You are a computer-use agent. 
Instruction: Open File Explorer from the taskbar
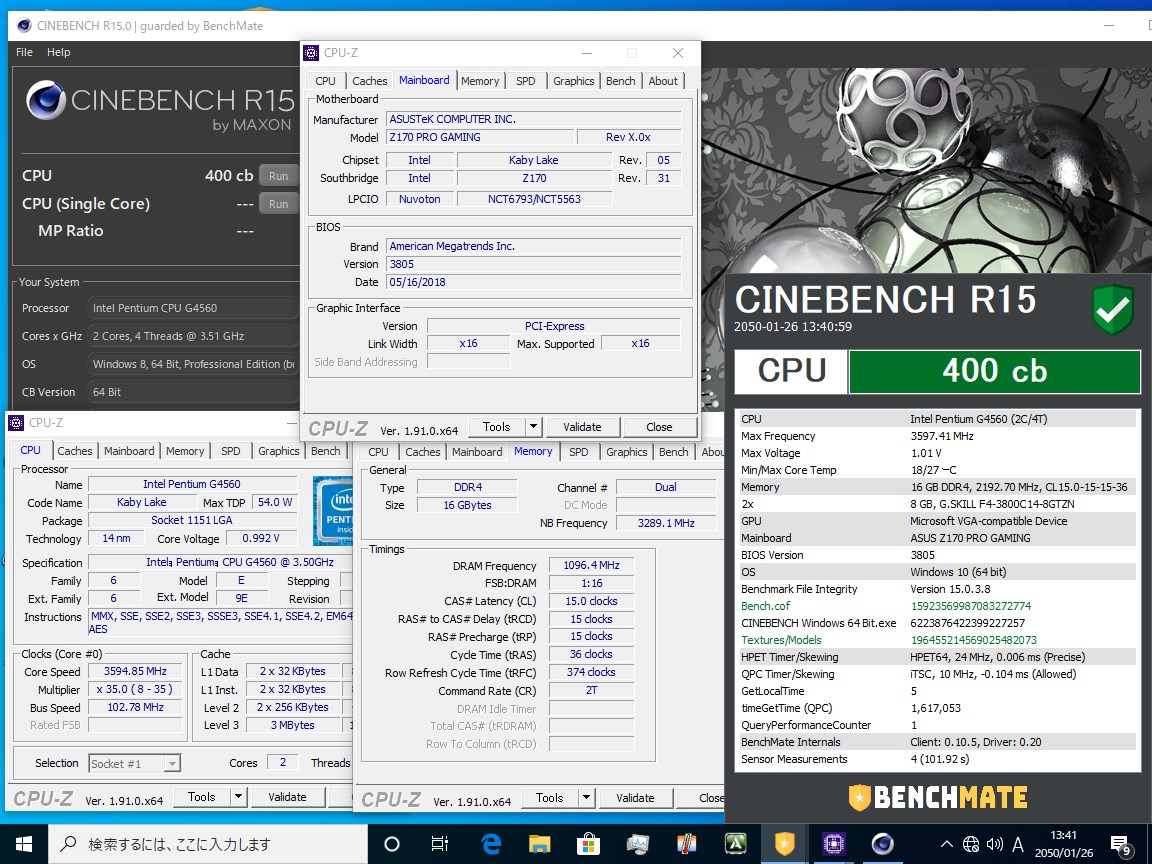[539, 844]
